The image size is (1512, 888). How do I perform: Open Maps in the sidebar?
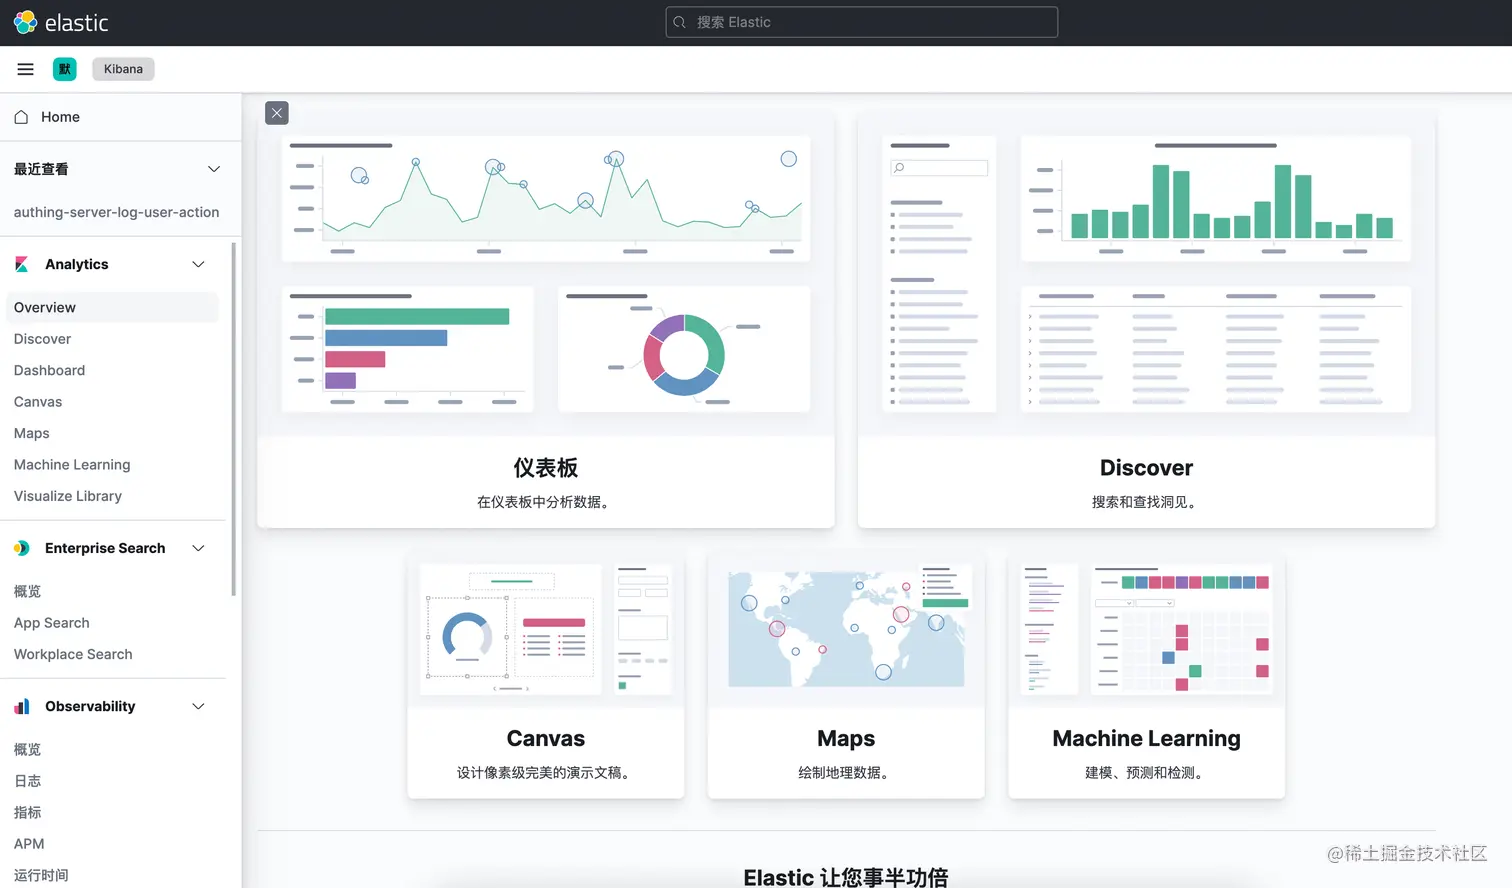tap(31, 433)
